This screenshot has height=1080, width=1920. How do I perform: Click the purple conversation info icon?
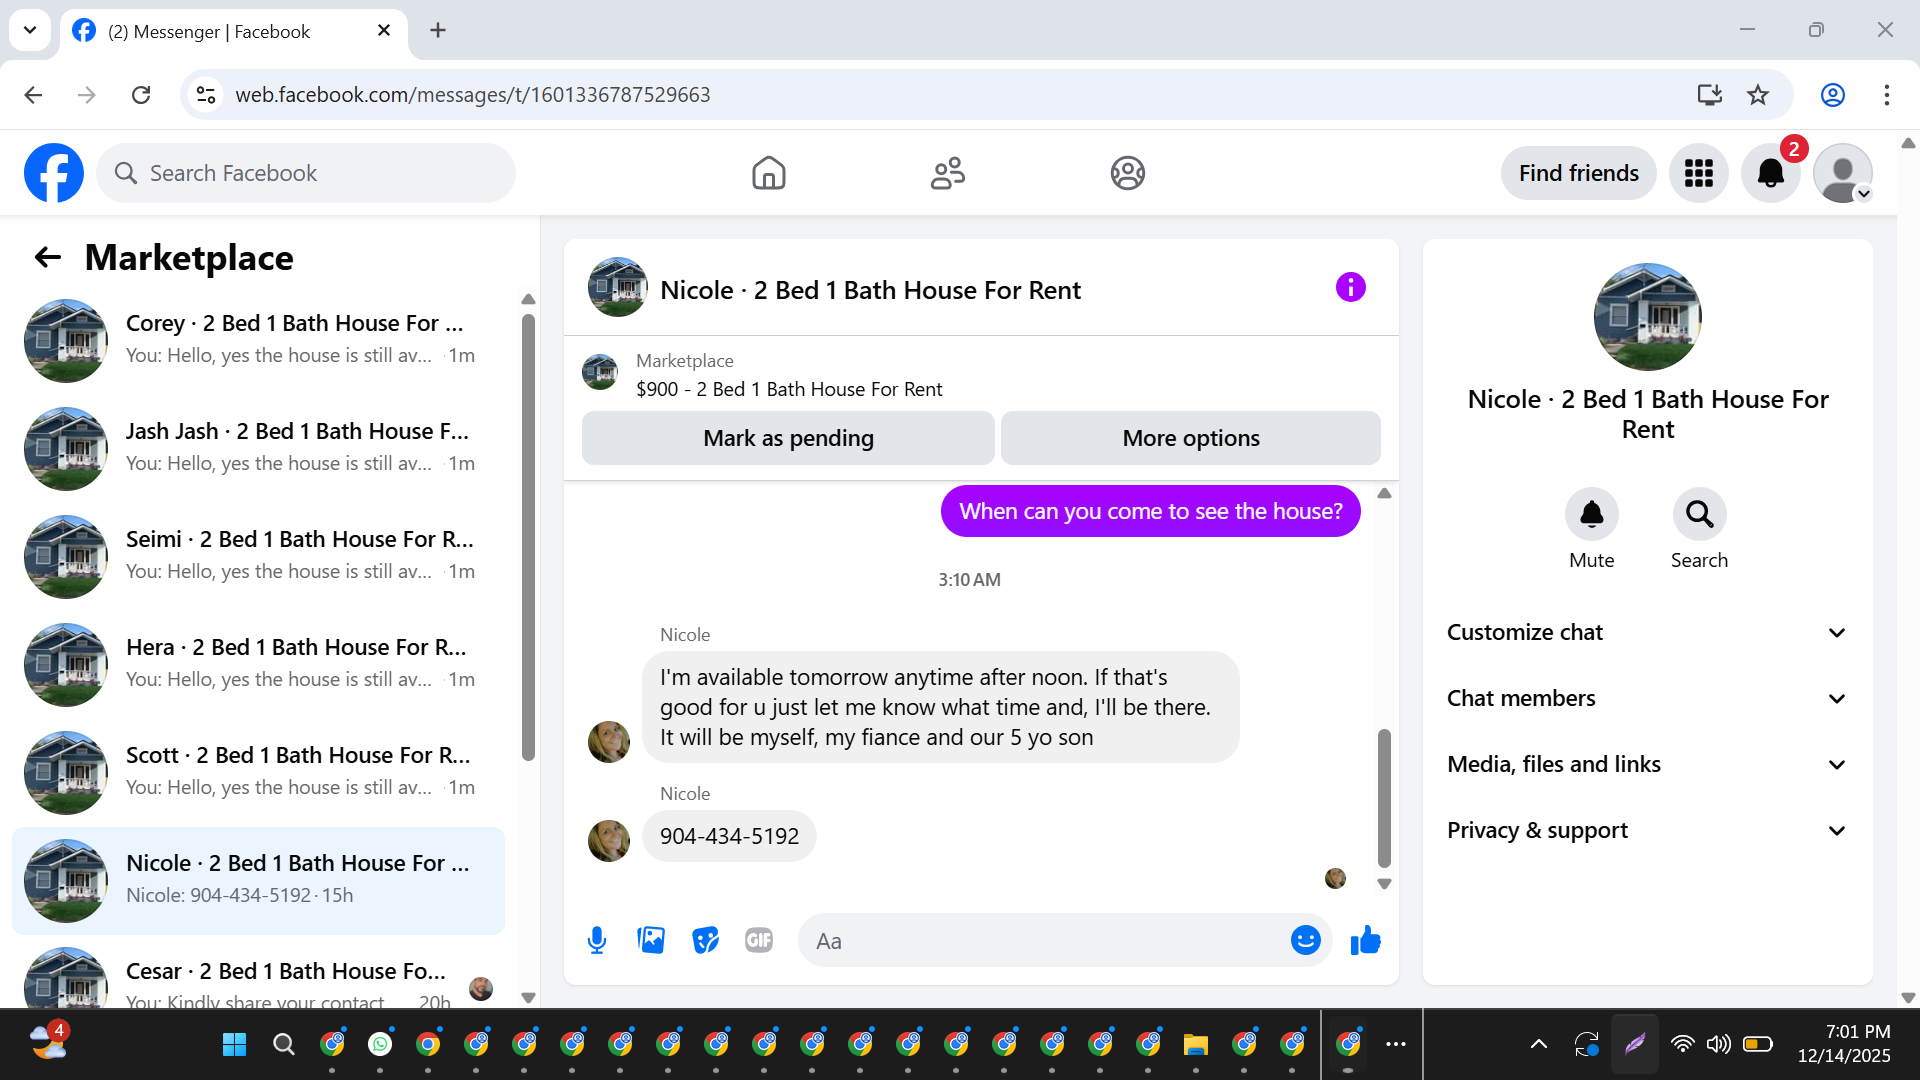pos(1350,288)
